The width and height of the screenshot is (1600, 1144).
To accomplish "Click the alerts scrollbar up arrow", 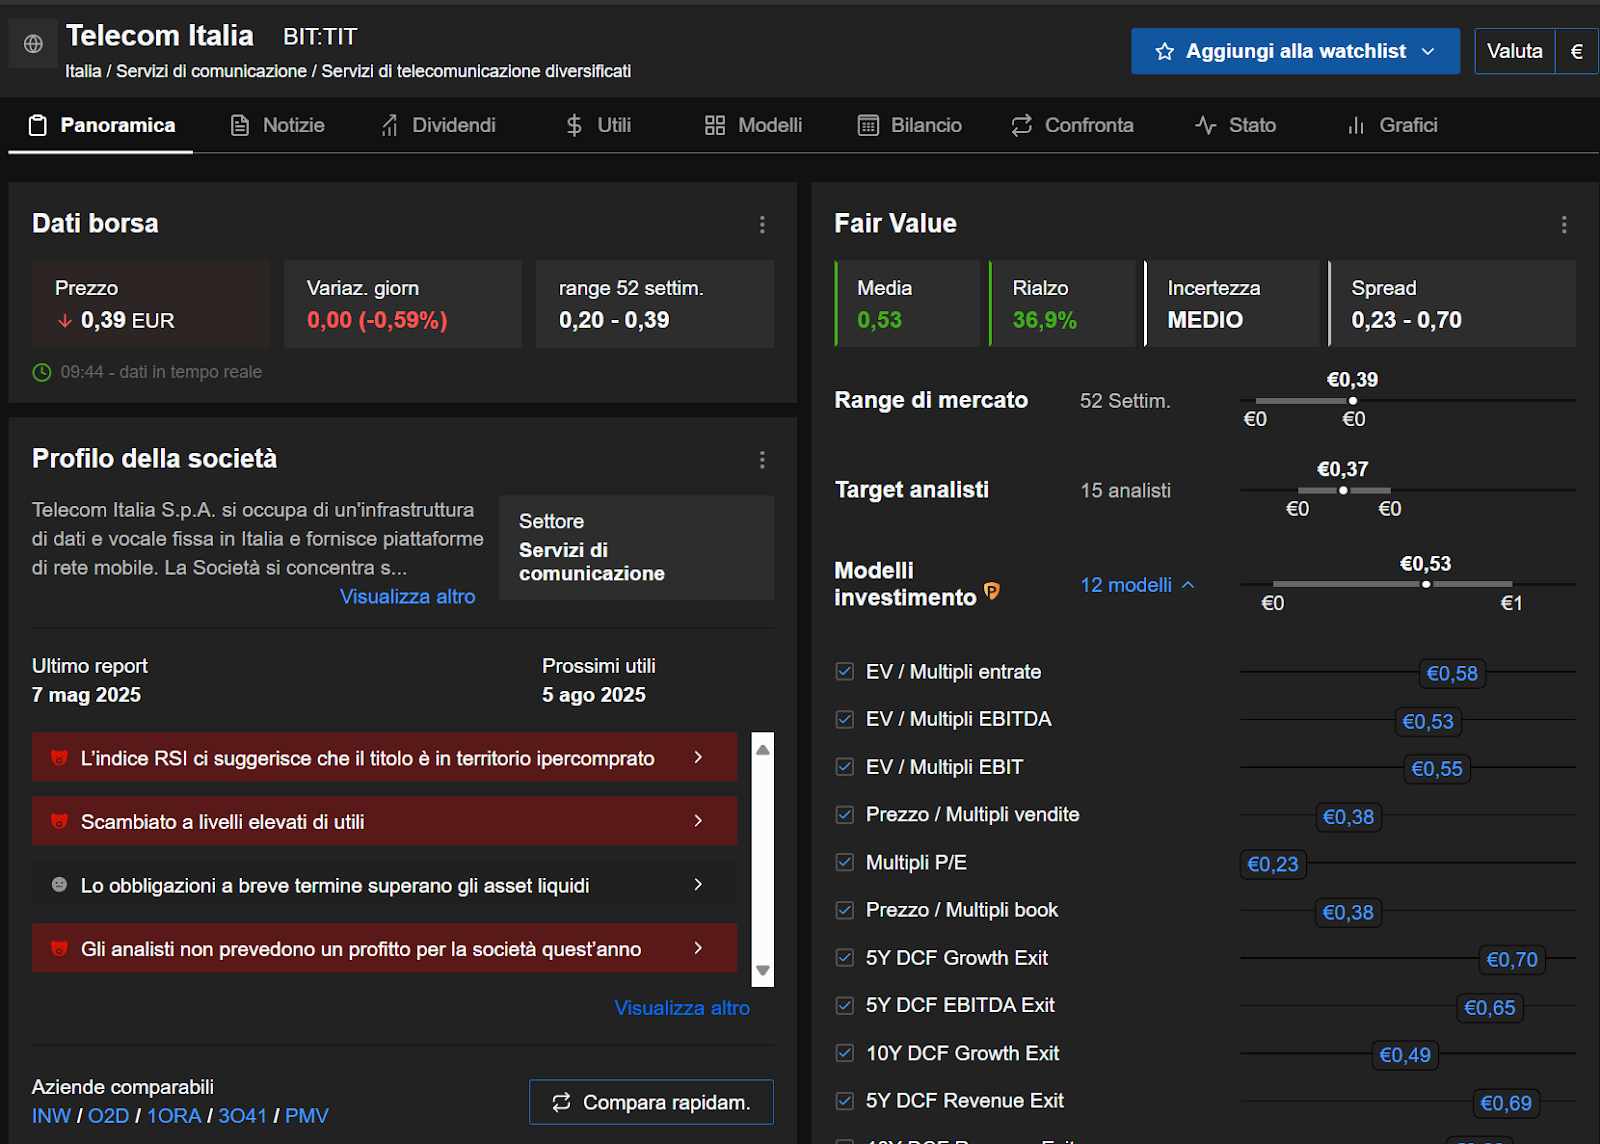I will coord(763,749).
